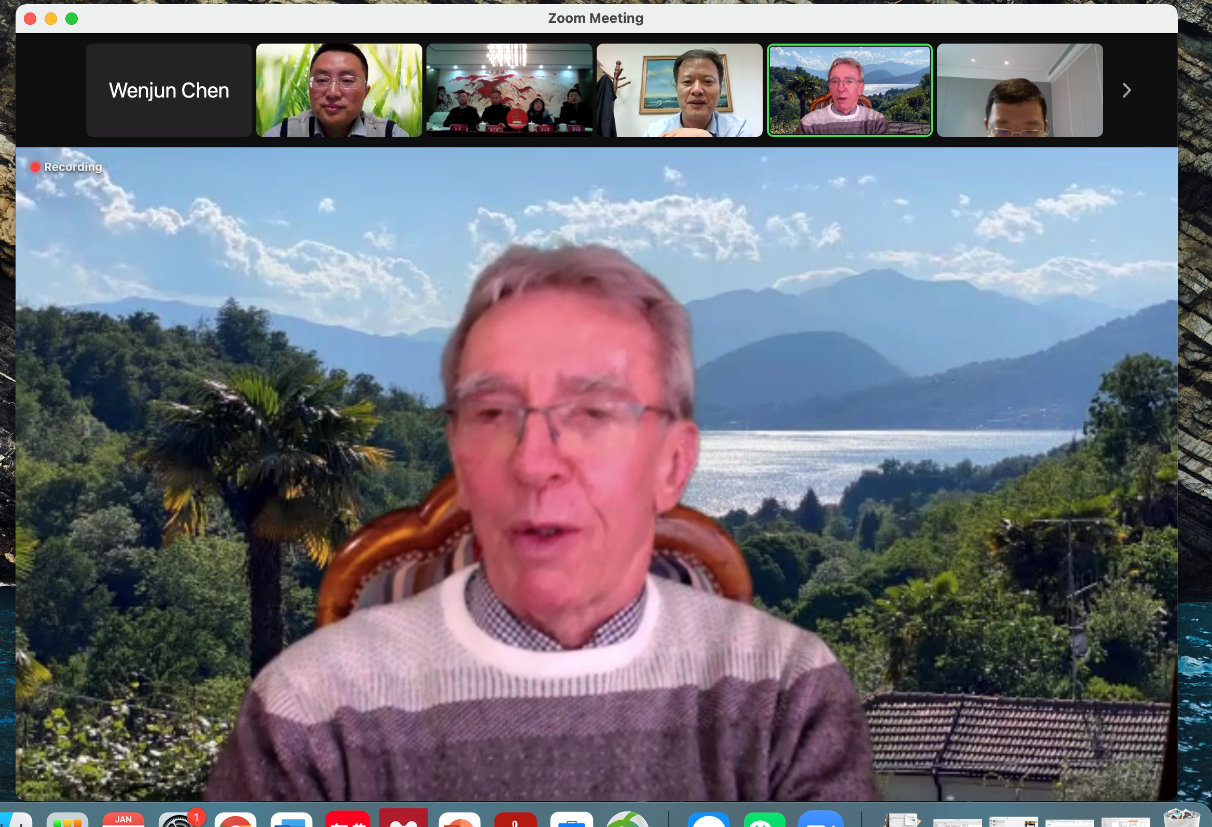Close the Zoom Meeting window
Viewport: 1212px width, 827px height.
point(29,19)
